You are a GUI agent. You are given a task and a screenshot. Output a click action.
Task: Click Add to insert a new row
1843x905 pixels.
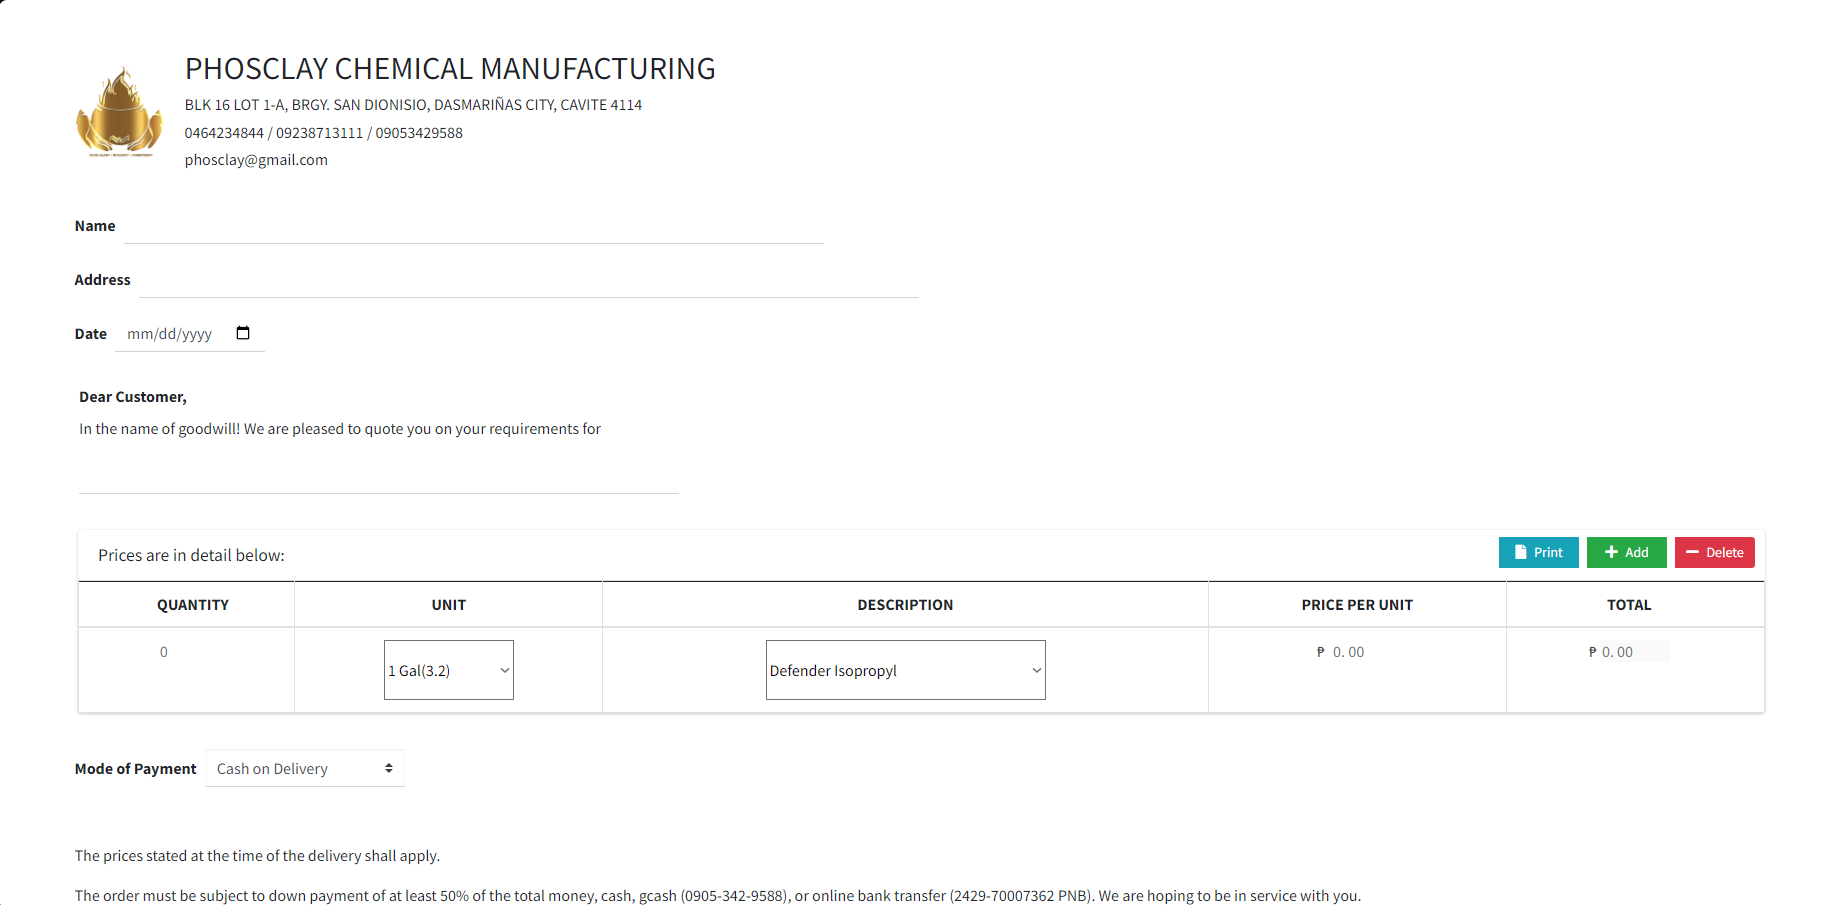[x=1626, y=552]
